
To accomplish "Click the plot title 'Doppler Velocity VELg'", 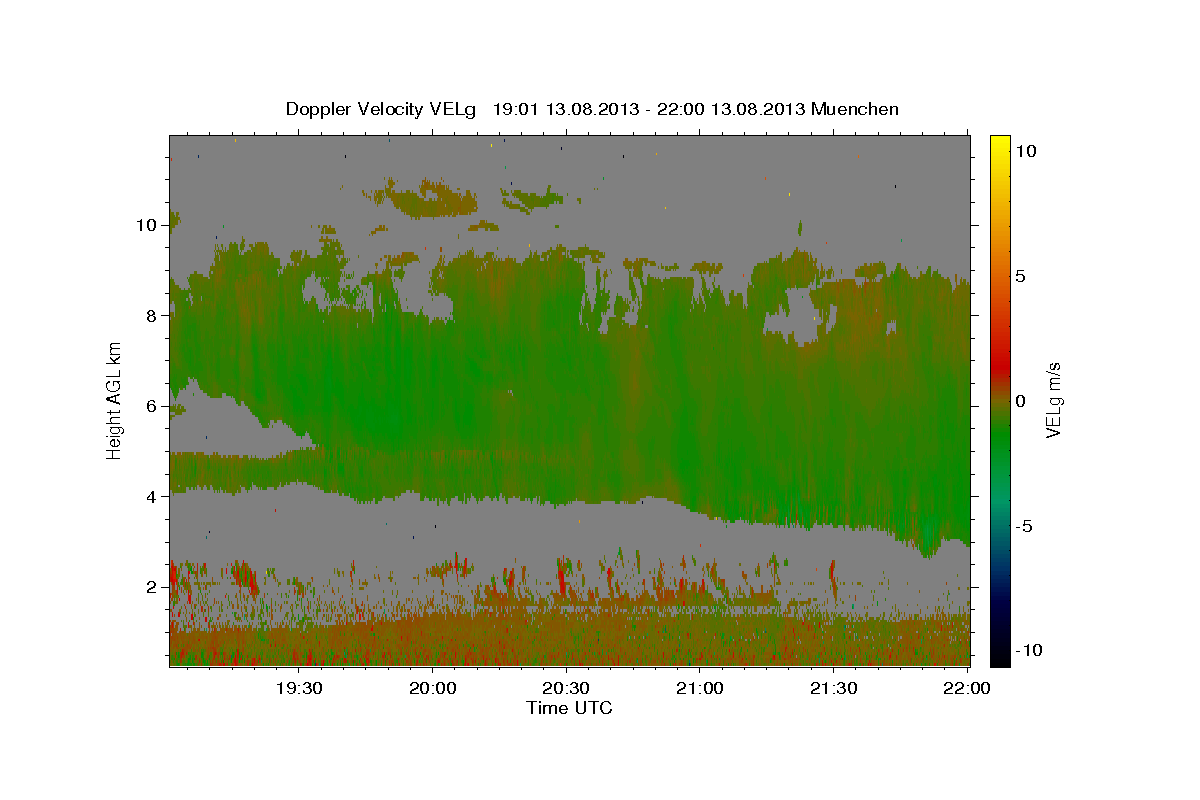I will 380,109.
